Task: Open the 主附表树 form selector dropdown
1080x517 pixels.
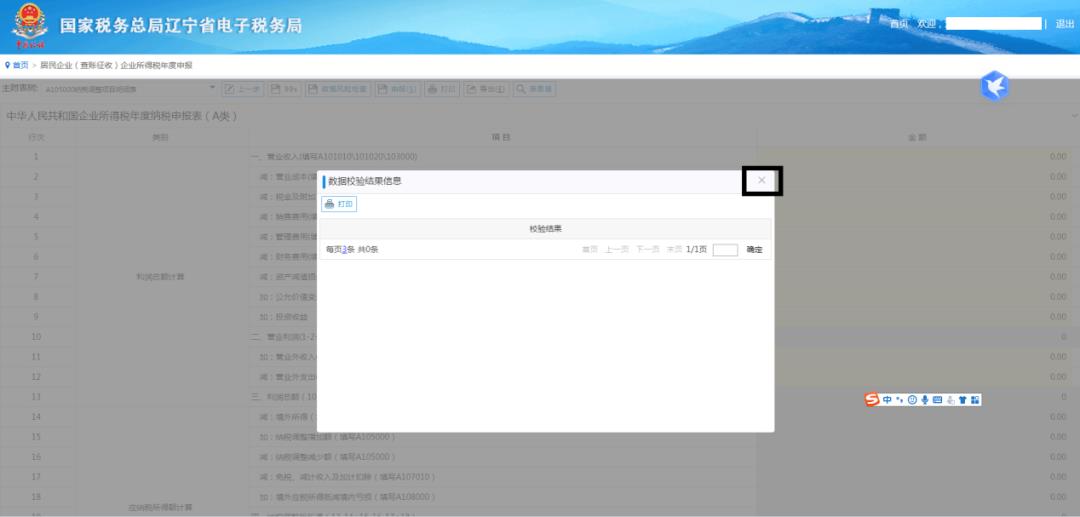Action: (x=131, y=89)
